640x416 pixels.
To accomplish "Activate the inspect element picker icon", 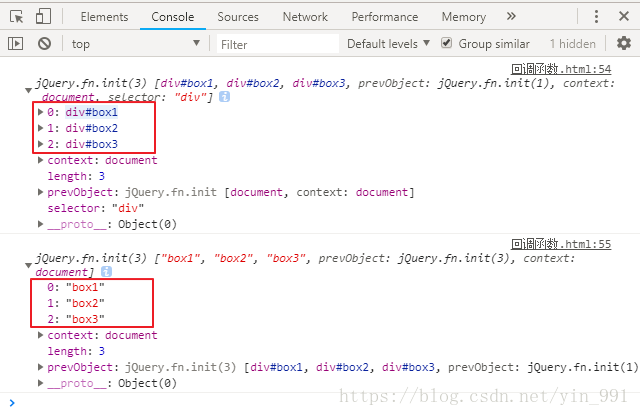I will 16,17.
